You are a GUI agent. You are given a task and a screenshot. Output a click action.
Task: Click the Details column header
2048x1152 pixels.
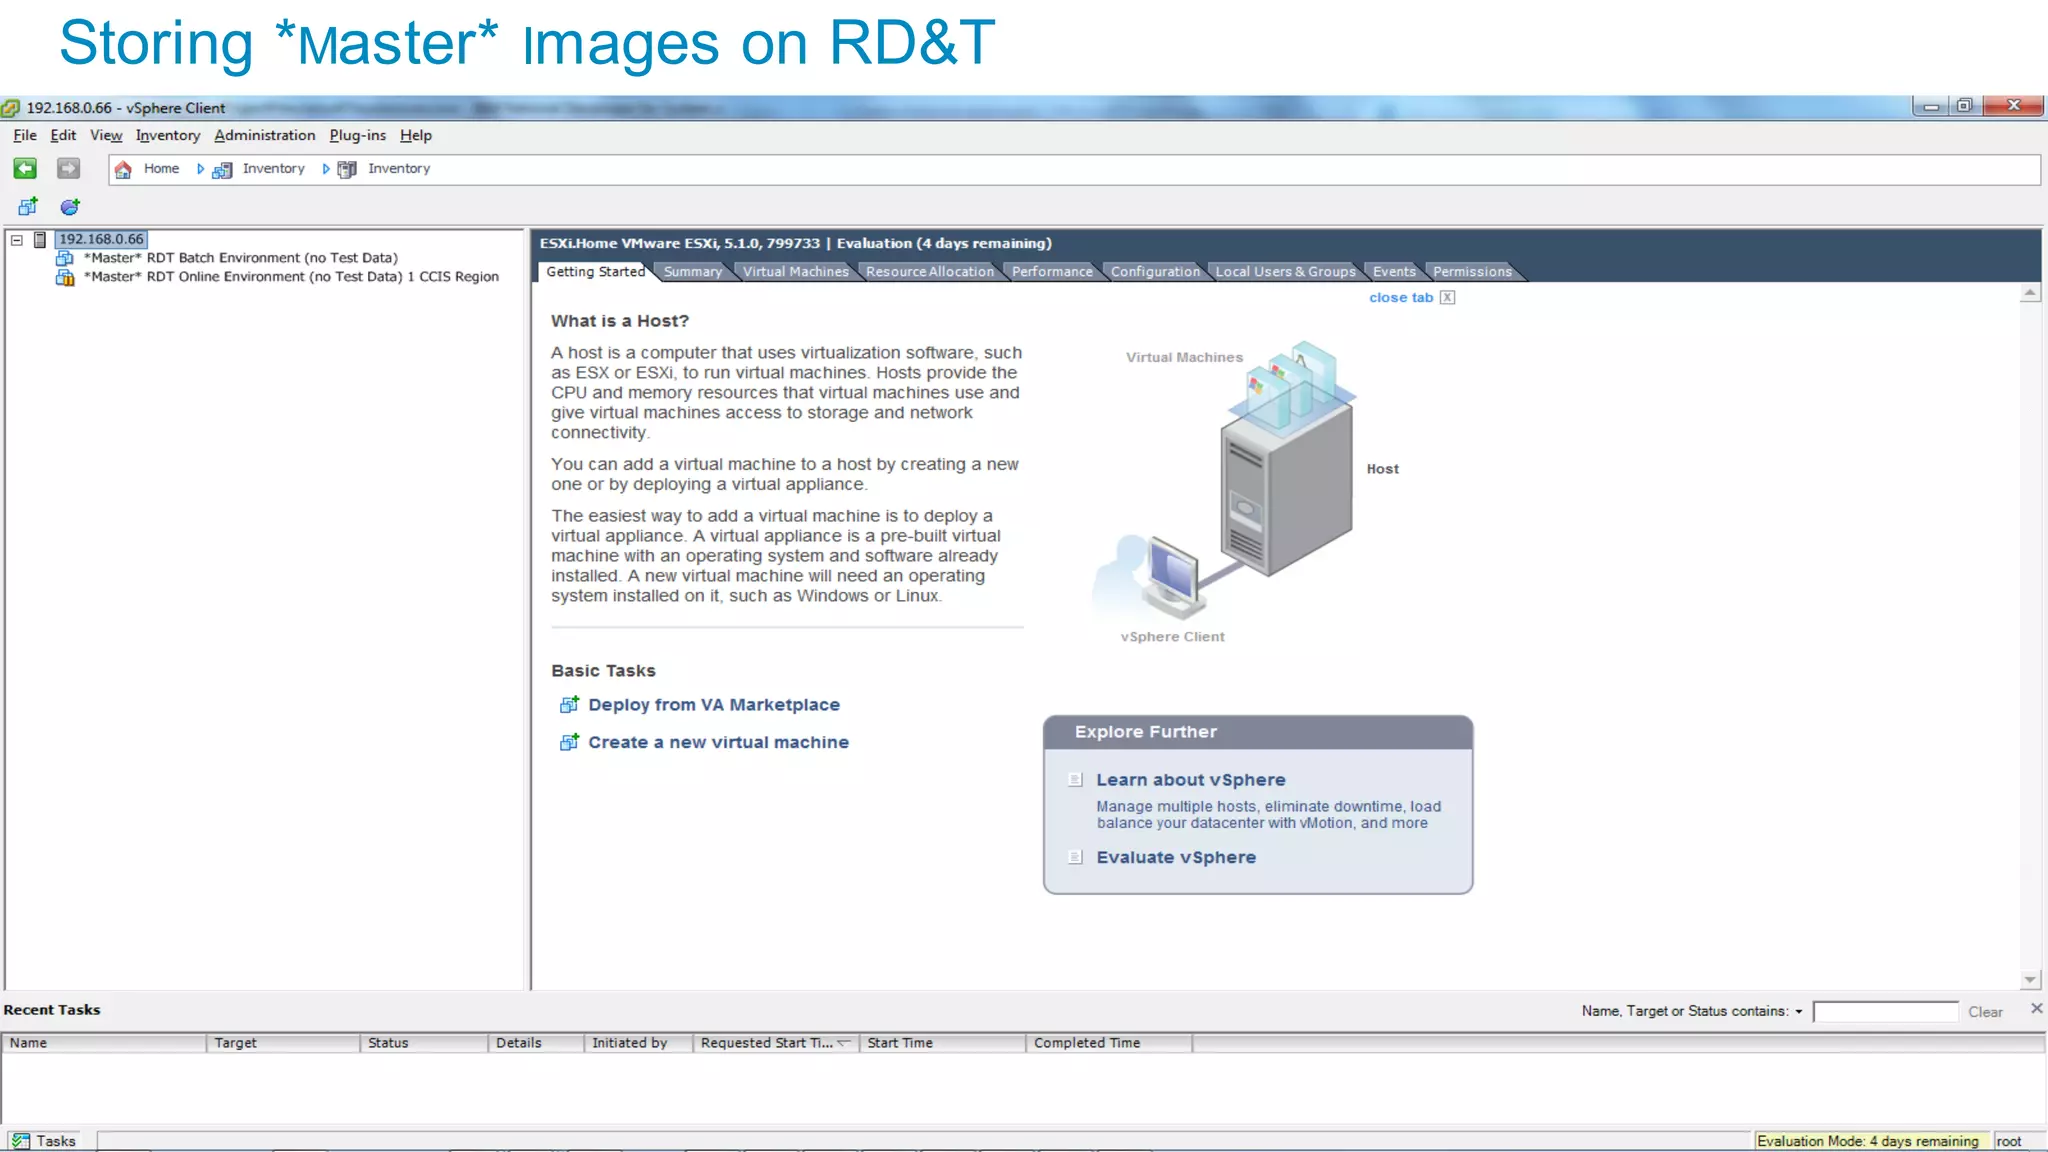coord(536,1043)
